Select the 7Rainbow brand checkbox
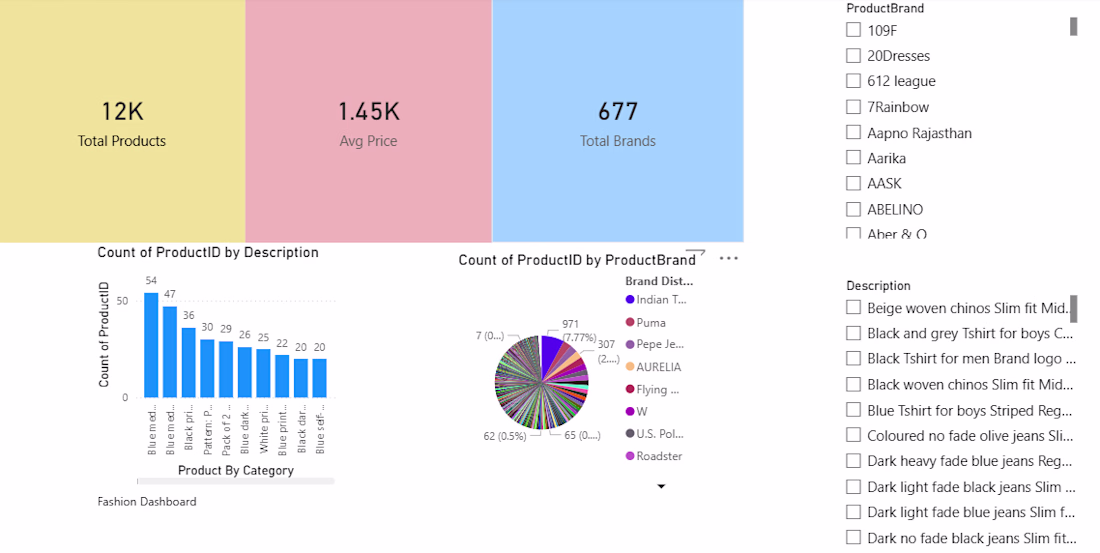The height and width of the screenshot is (553, 1100). [x=853, y=107]
